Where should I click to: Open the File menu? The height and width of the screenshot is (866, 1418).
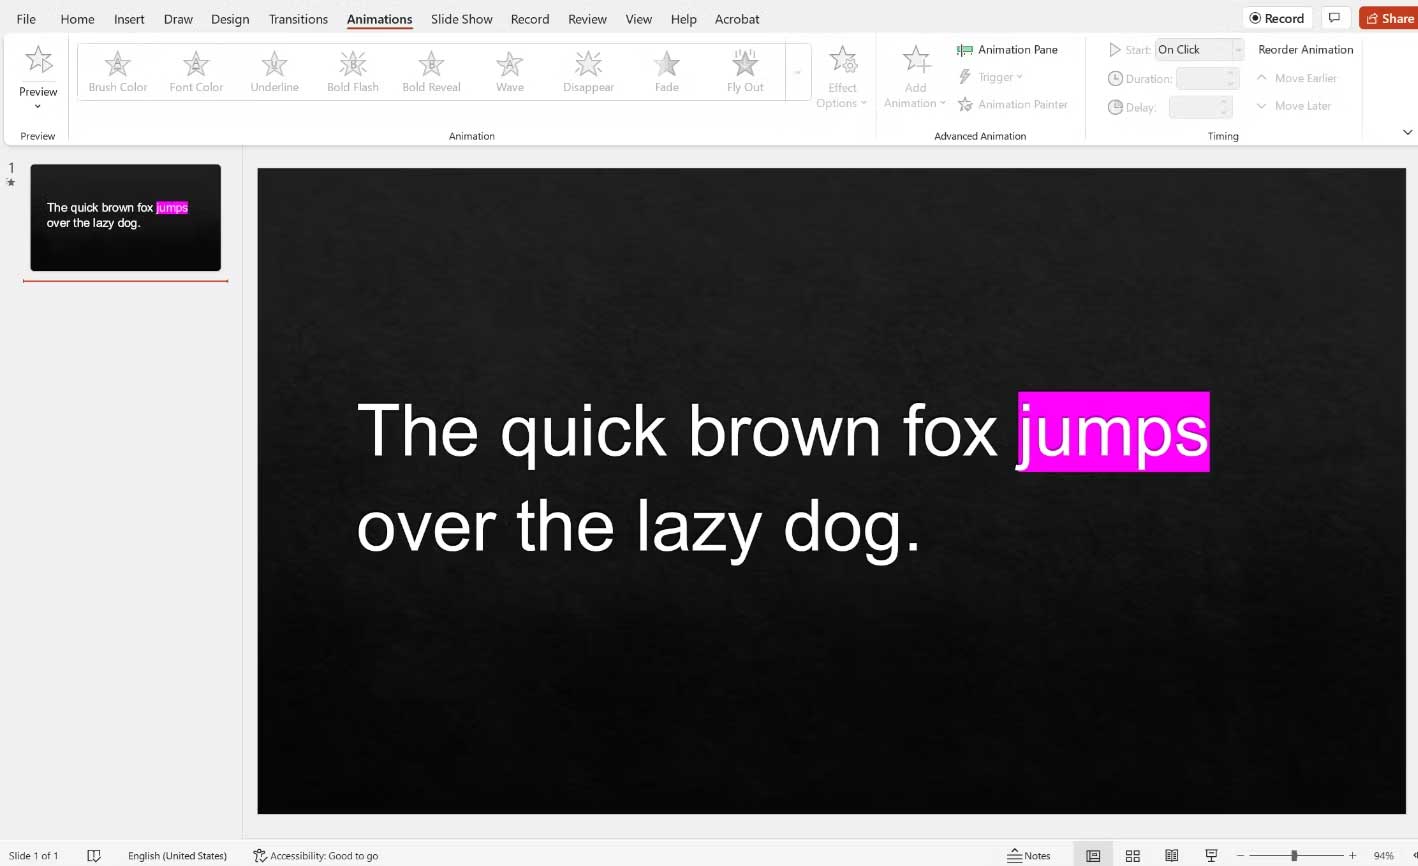tap(26, 19)
